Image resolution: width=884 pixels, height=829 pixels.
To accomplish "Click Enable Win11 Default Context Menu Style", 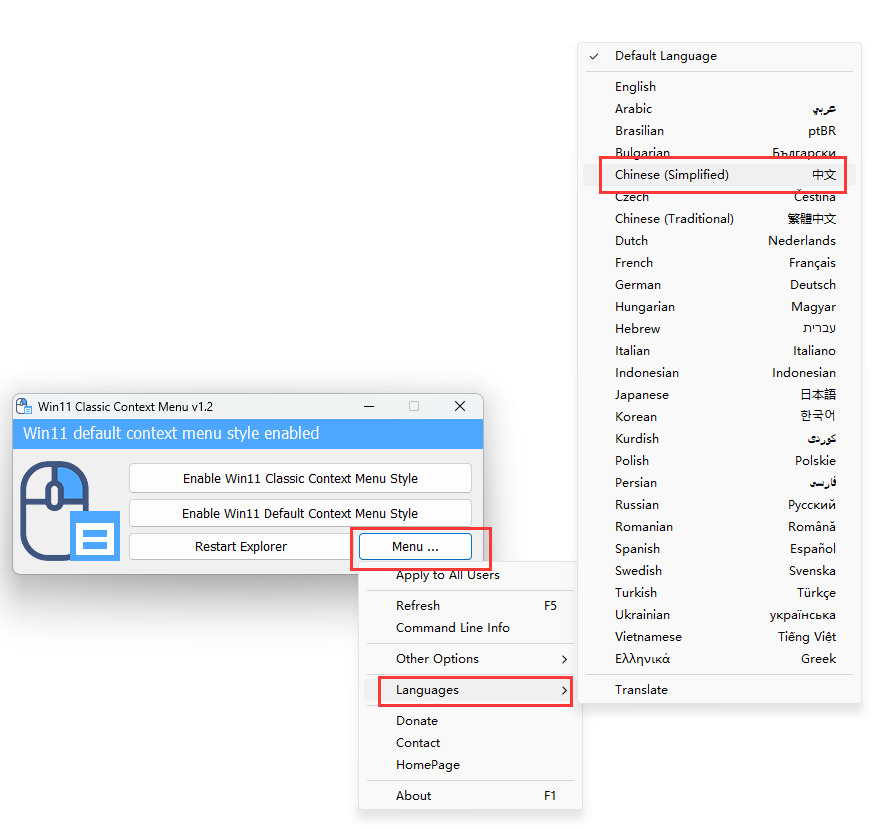I will 300,513.
